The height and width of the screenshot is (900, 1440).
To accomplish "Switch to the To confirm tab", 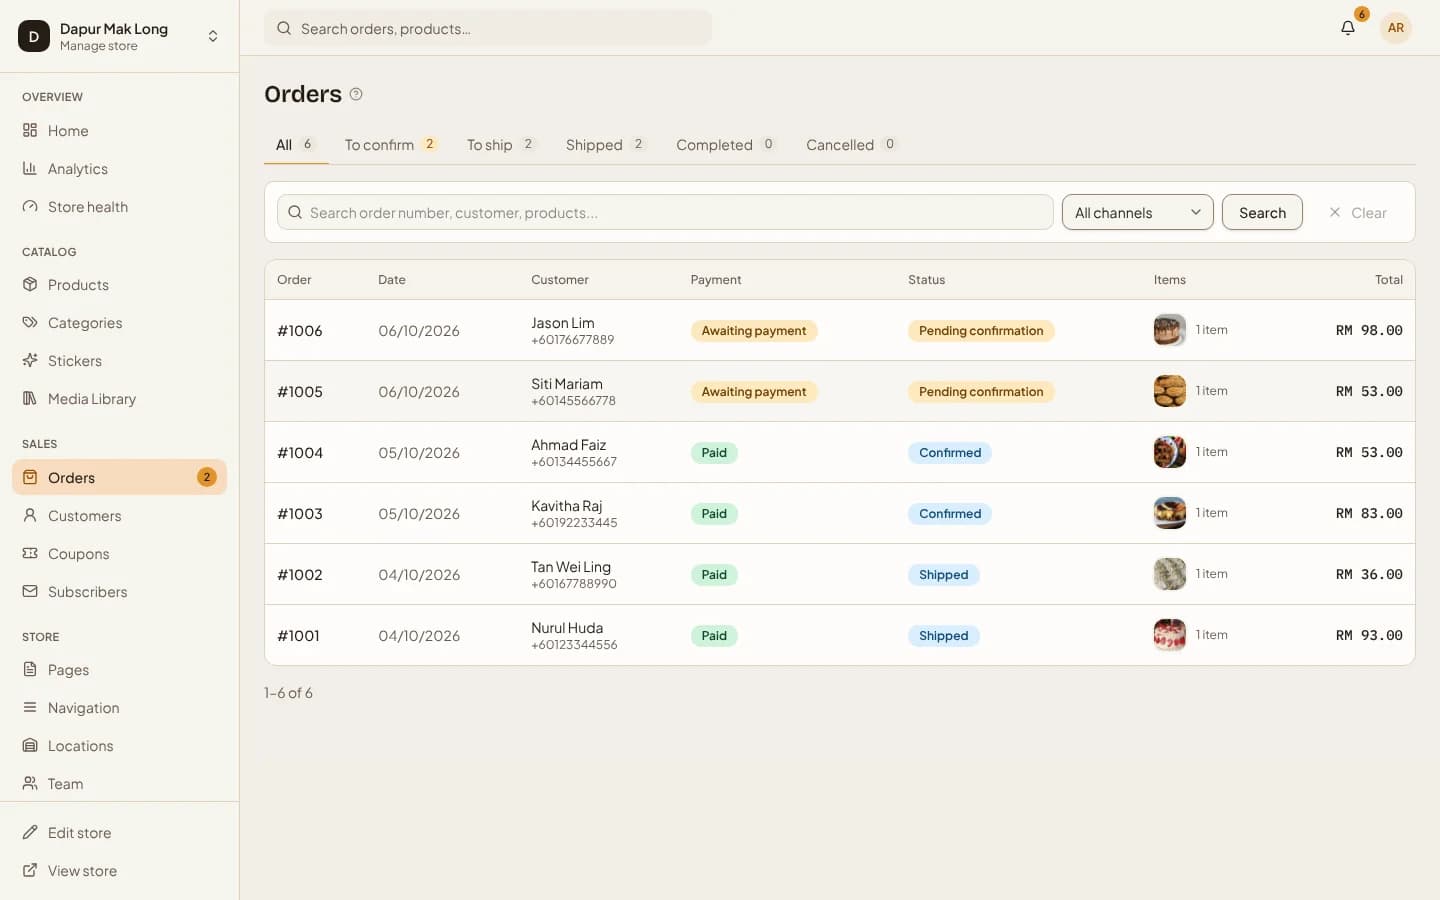I will coord(391,145).
